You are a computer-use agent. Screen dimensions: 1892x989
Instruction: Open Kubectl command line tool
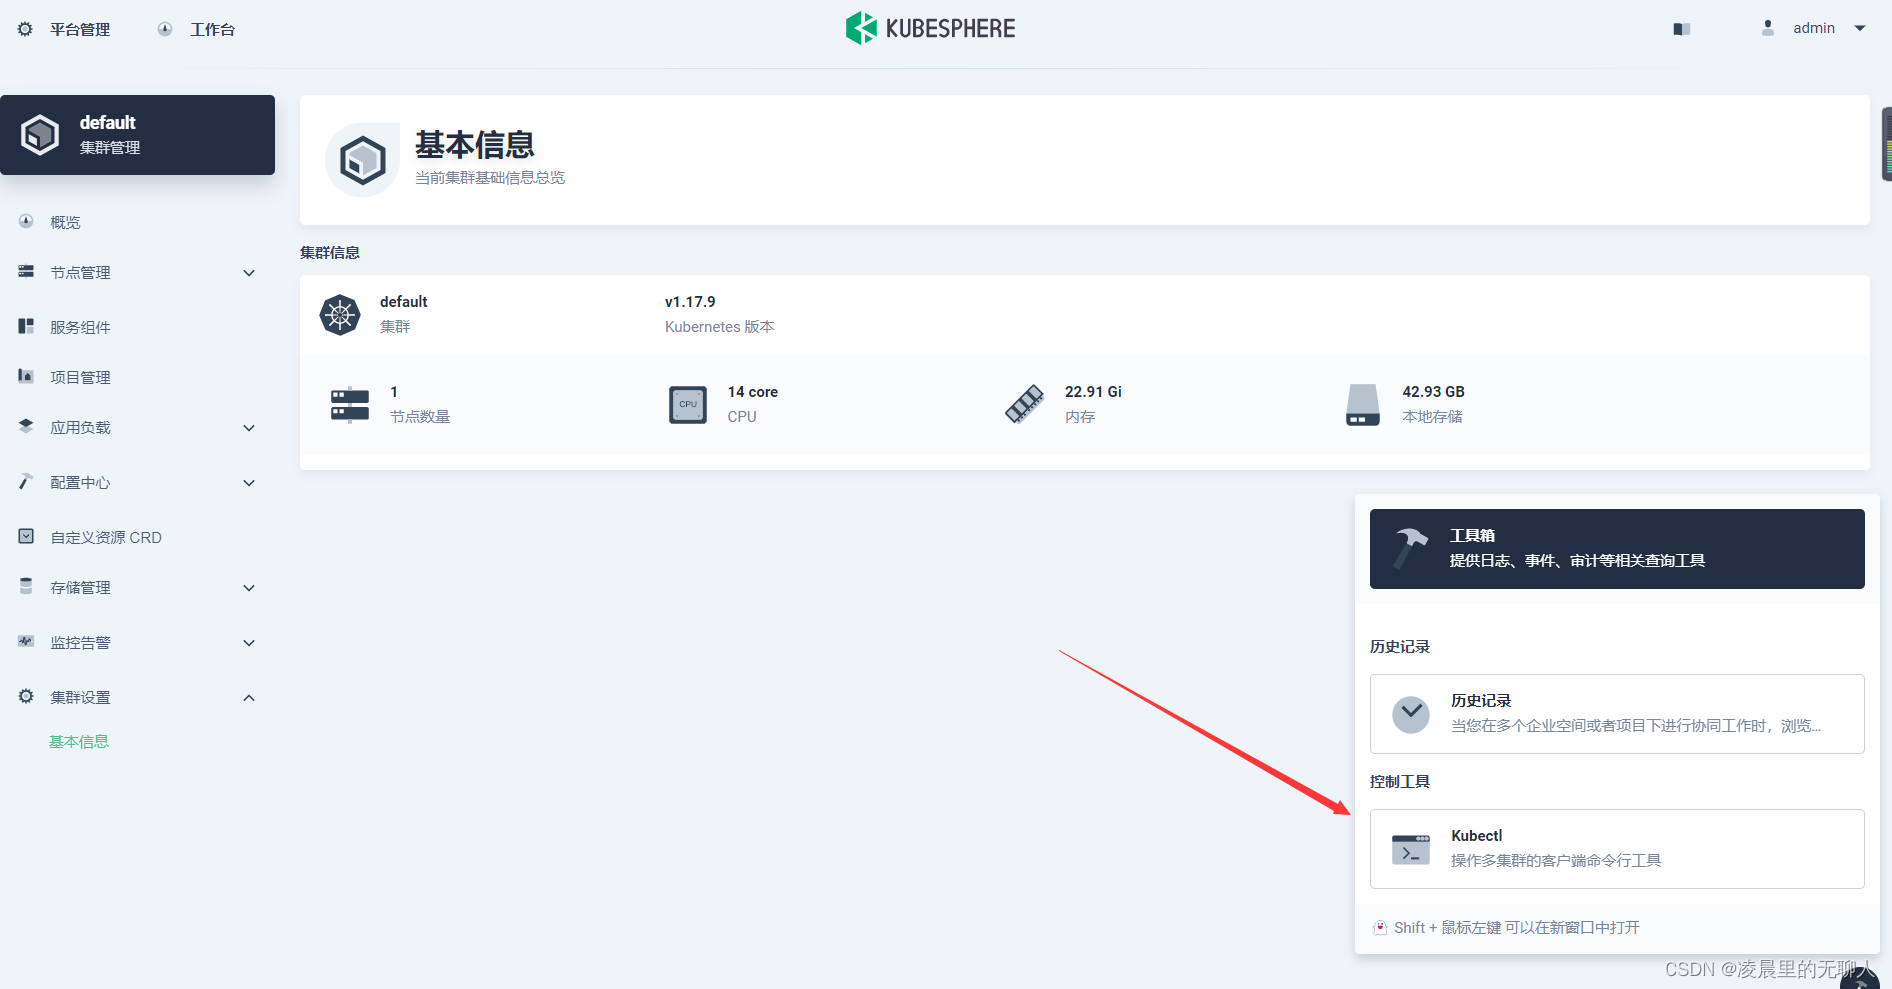[x=1617, y=849]
